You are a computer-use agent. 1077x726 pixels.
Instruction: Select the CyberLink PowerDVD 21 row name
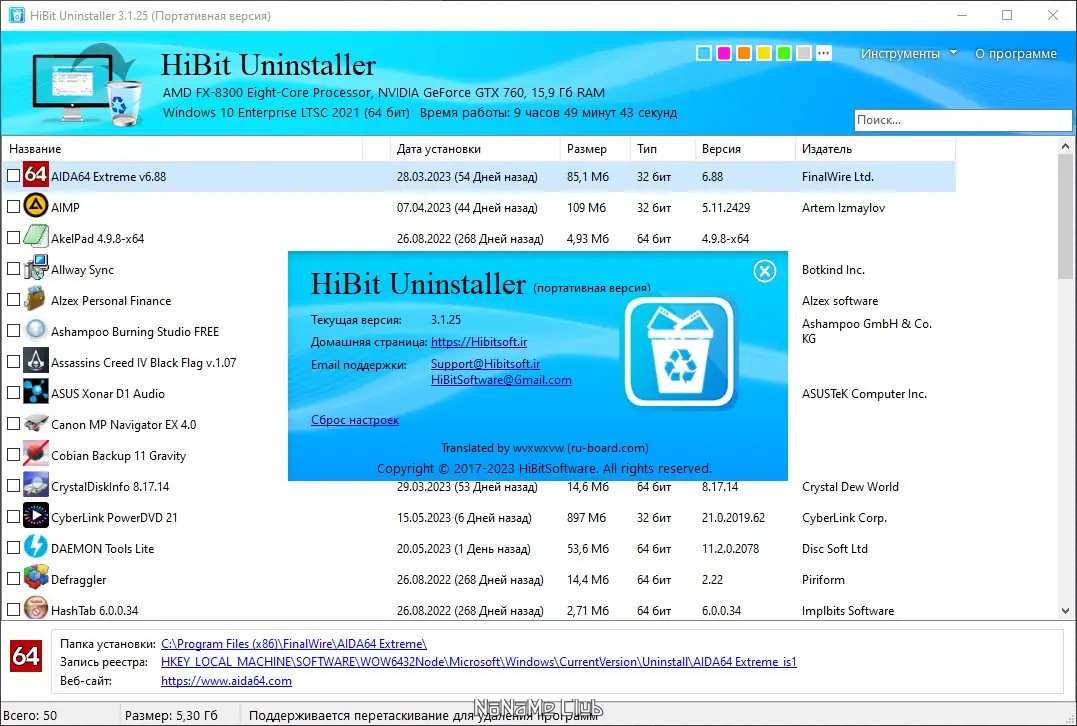(x=114, y=517)
